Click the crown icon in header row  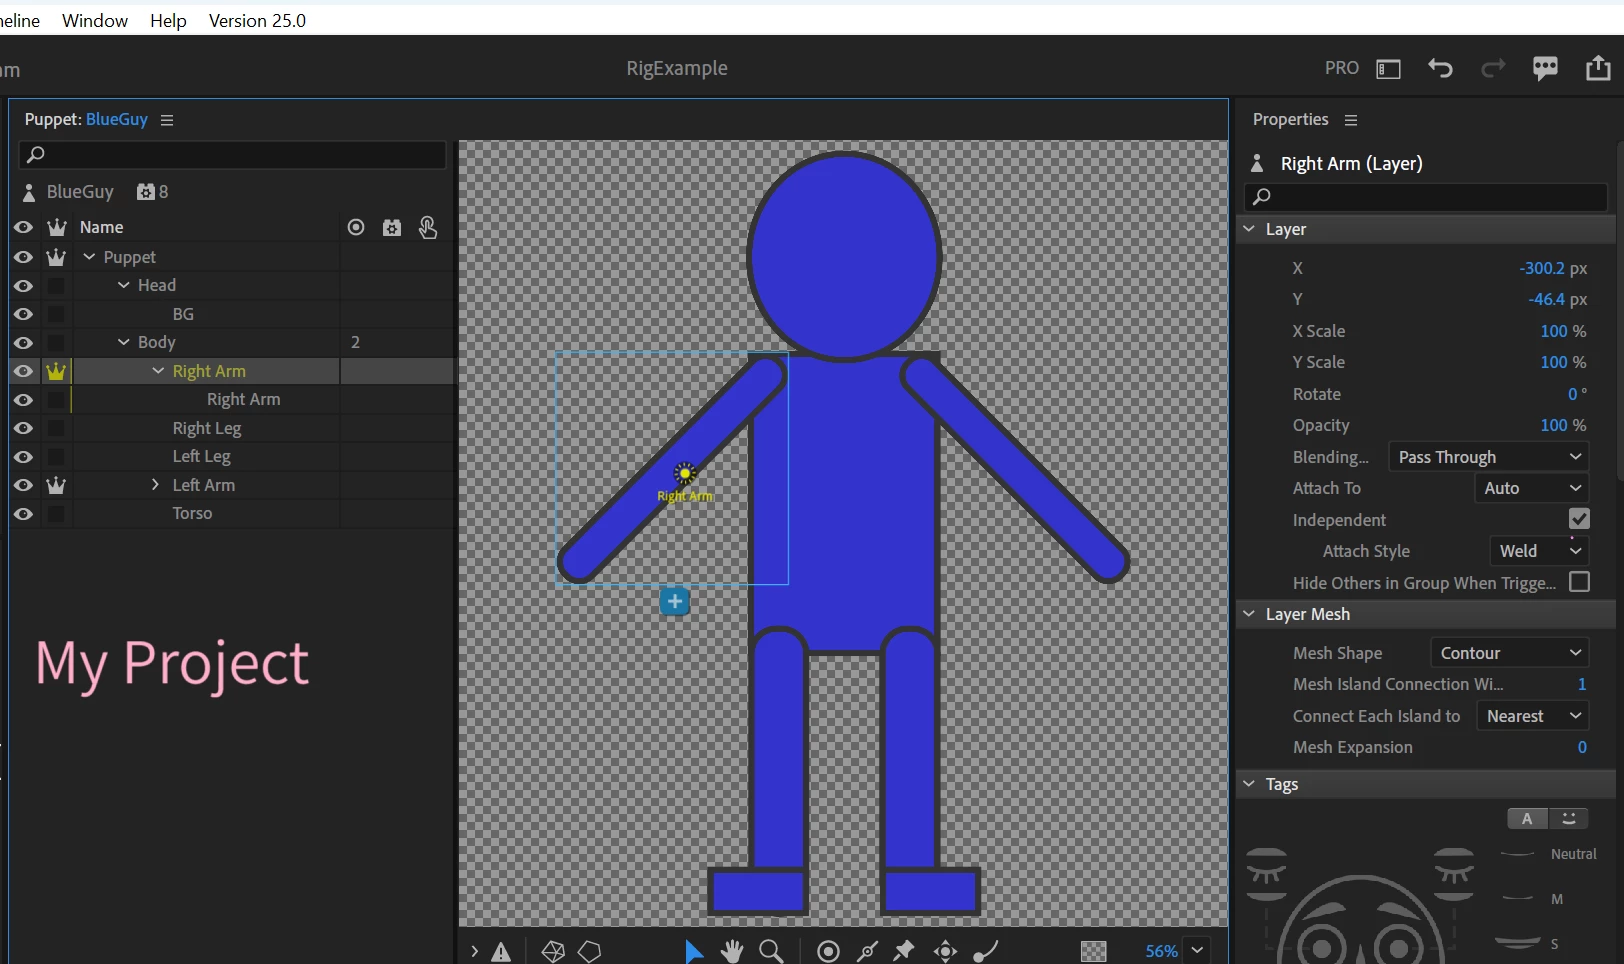[57, 228]
